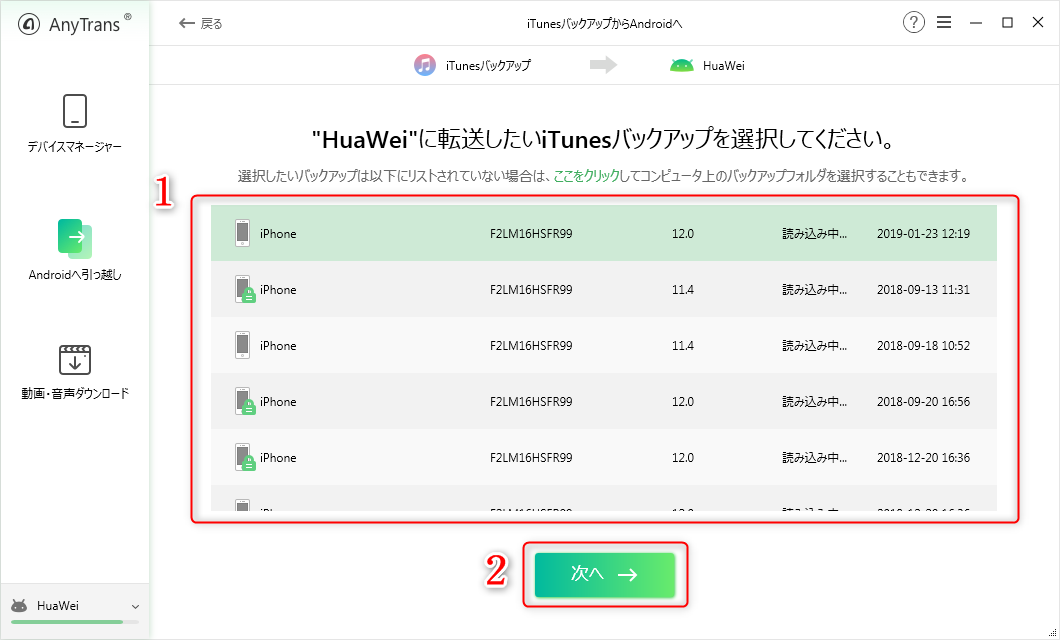Click the AnyTrans logo icon
This screenshot has height=640, width=1060.
point(30,24)
